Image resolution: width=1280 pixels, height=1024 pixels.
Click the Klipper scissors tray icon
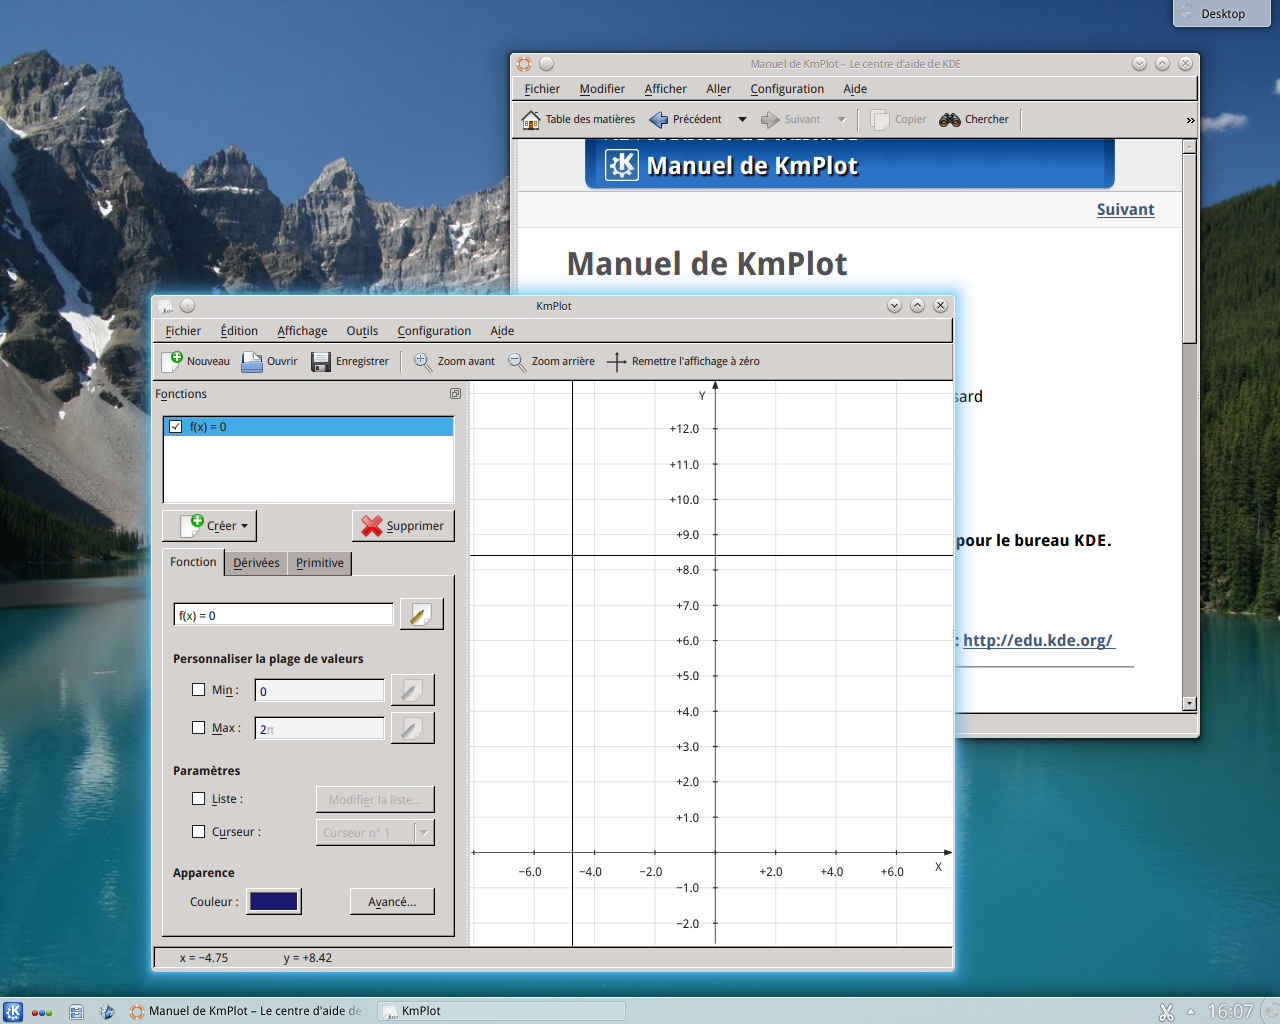[x=1166, y=1012]
